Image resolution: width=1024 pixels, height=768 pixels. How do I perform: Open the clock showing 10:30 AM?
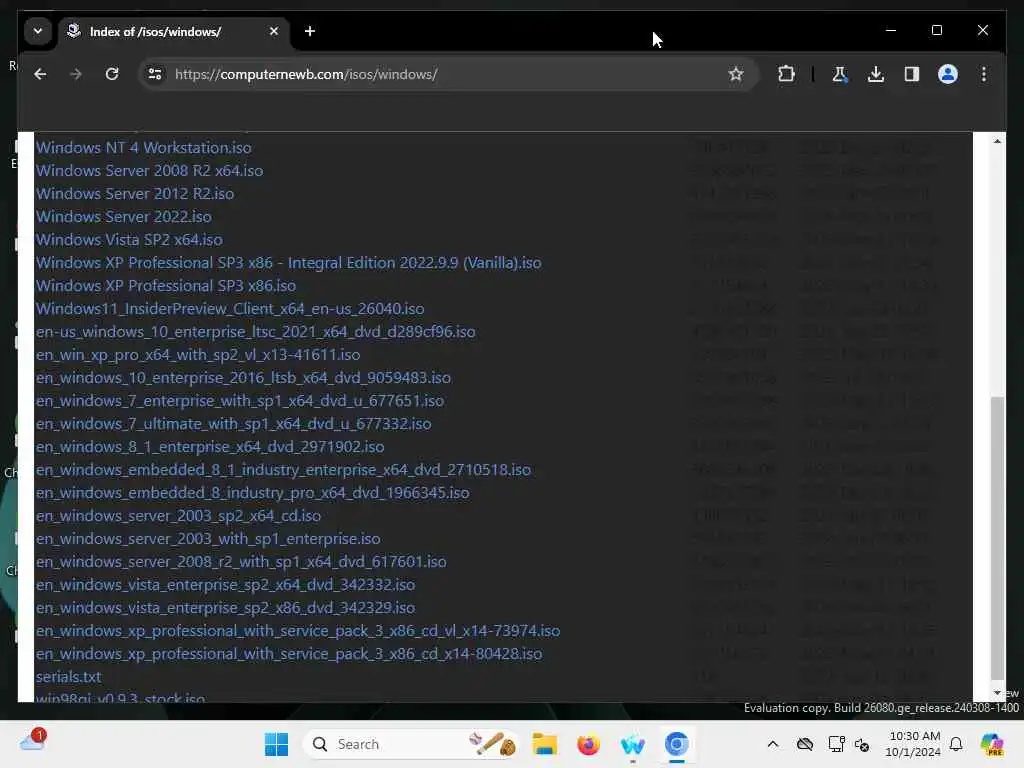914,744
